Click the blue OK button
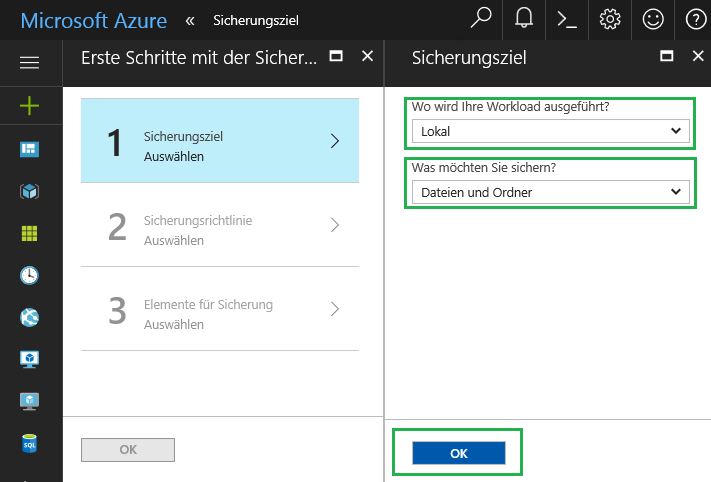This screenshot has width=711, height=482. (459, 453)
